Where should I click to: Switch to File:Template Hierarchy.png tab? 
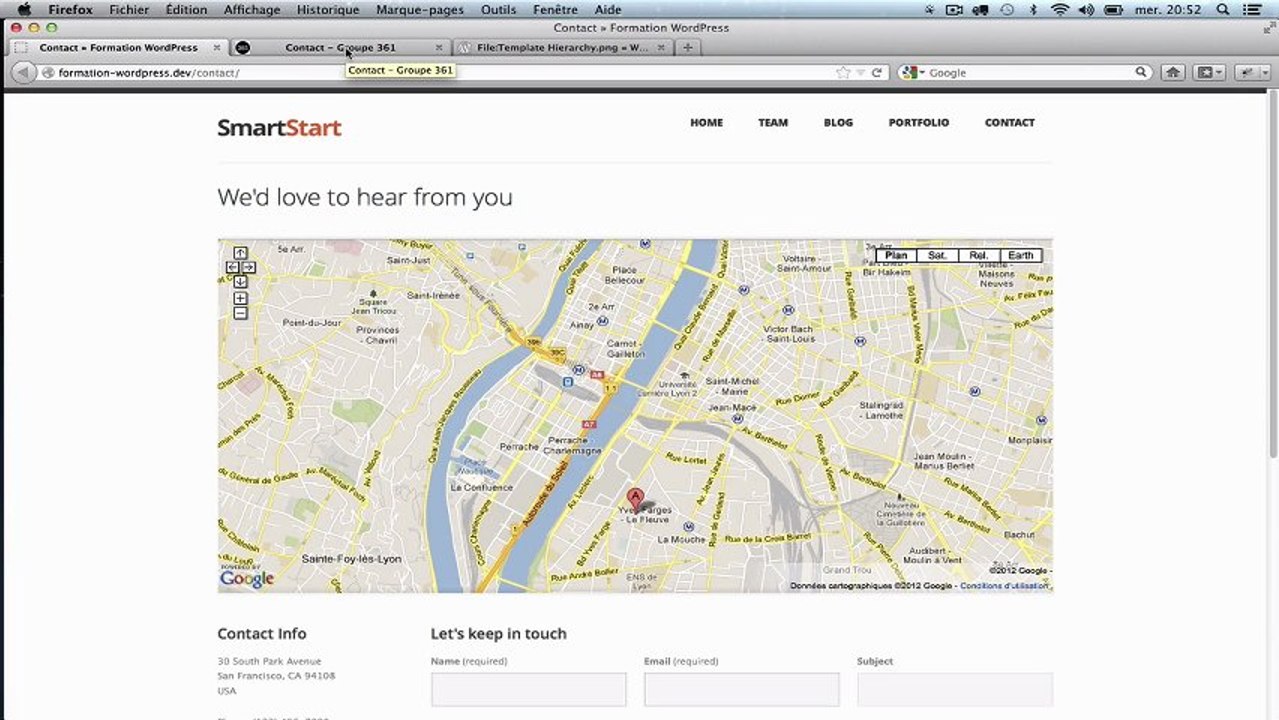click(563, 47)
